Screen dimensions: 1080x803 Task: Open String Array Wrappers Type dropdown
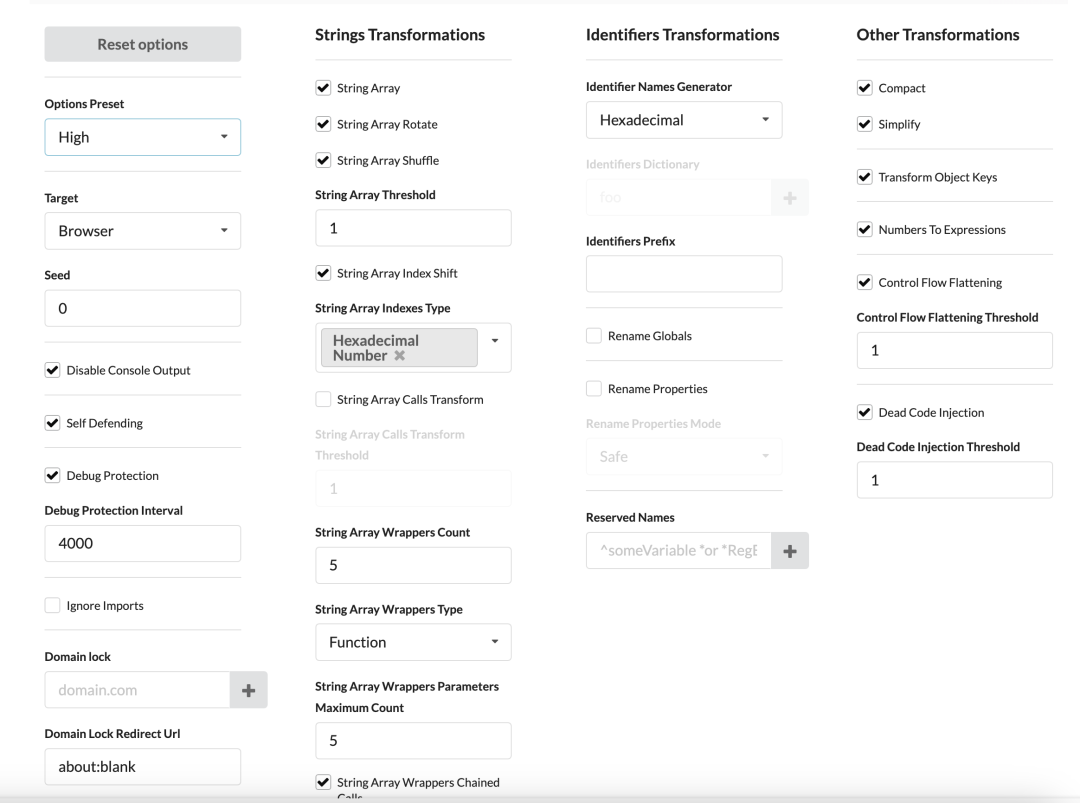[x=413, y=642]
